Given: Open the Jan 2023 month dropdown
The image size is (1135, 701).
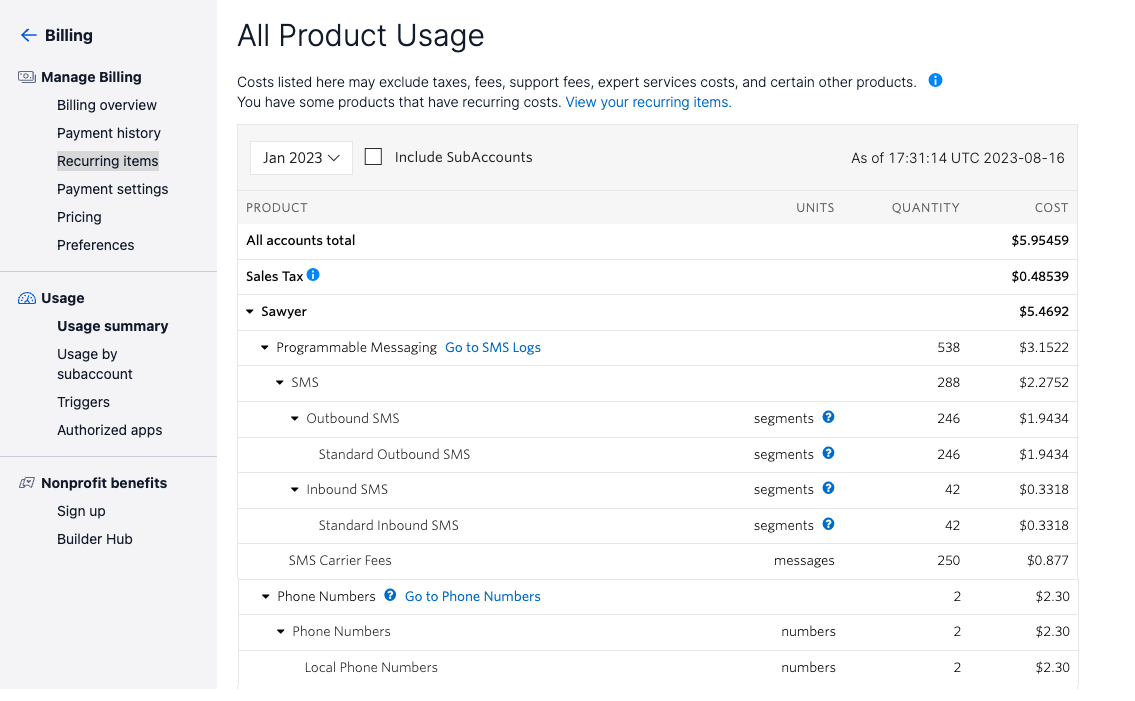Looking at the screenshot, I should [x=301, y=158].
